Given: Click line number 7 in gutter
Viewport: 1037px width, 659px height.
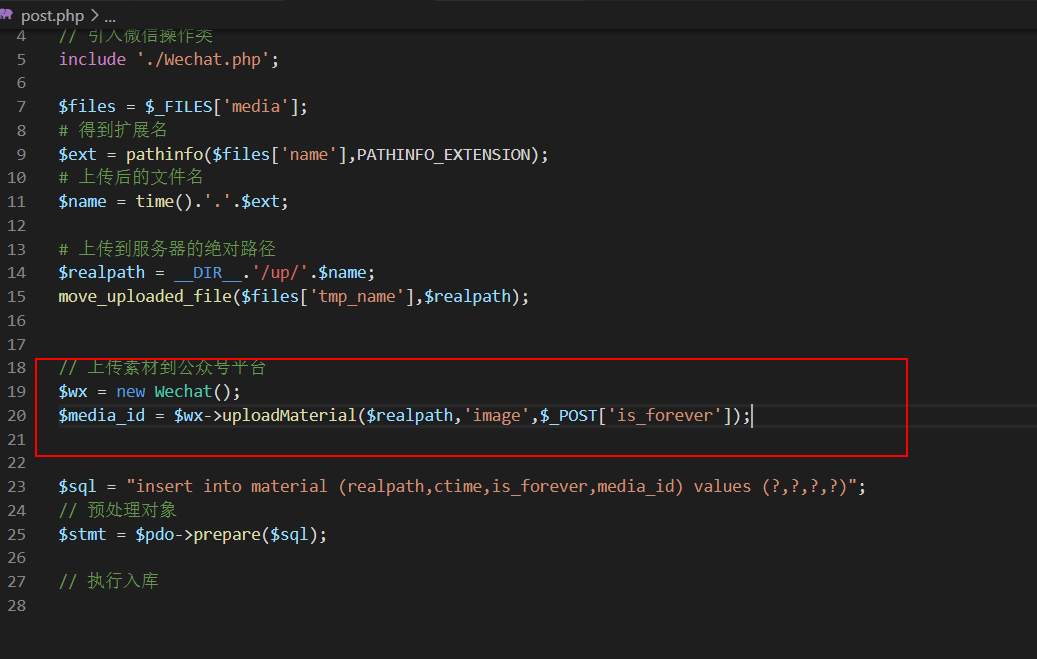Looking at the screenshot, I should 21,107.
